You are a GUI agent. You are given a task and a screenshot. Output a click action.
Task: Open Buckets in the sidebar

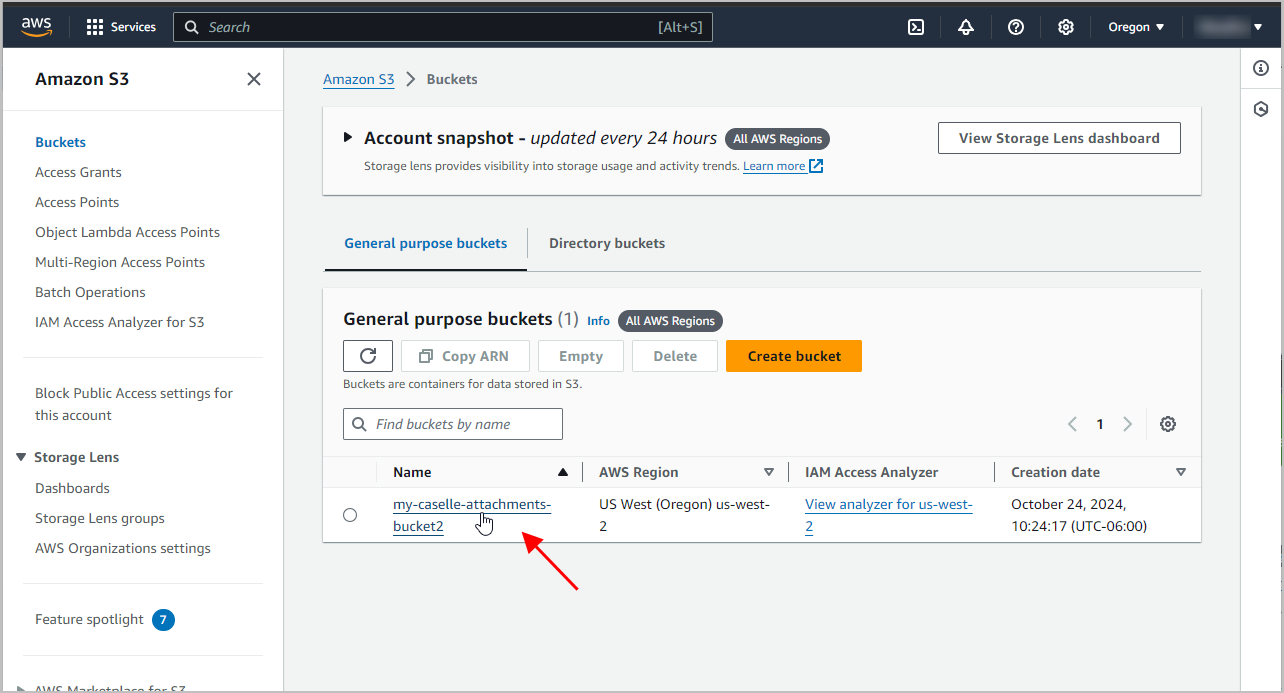61,142
